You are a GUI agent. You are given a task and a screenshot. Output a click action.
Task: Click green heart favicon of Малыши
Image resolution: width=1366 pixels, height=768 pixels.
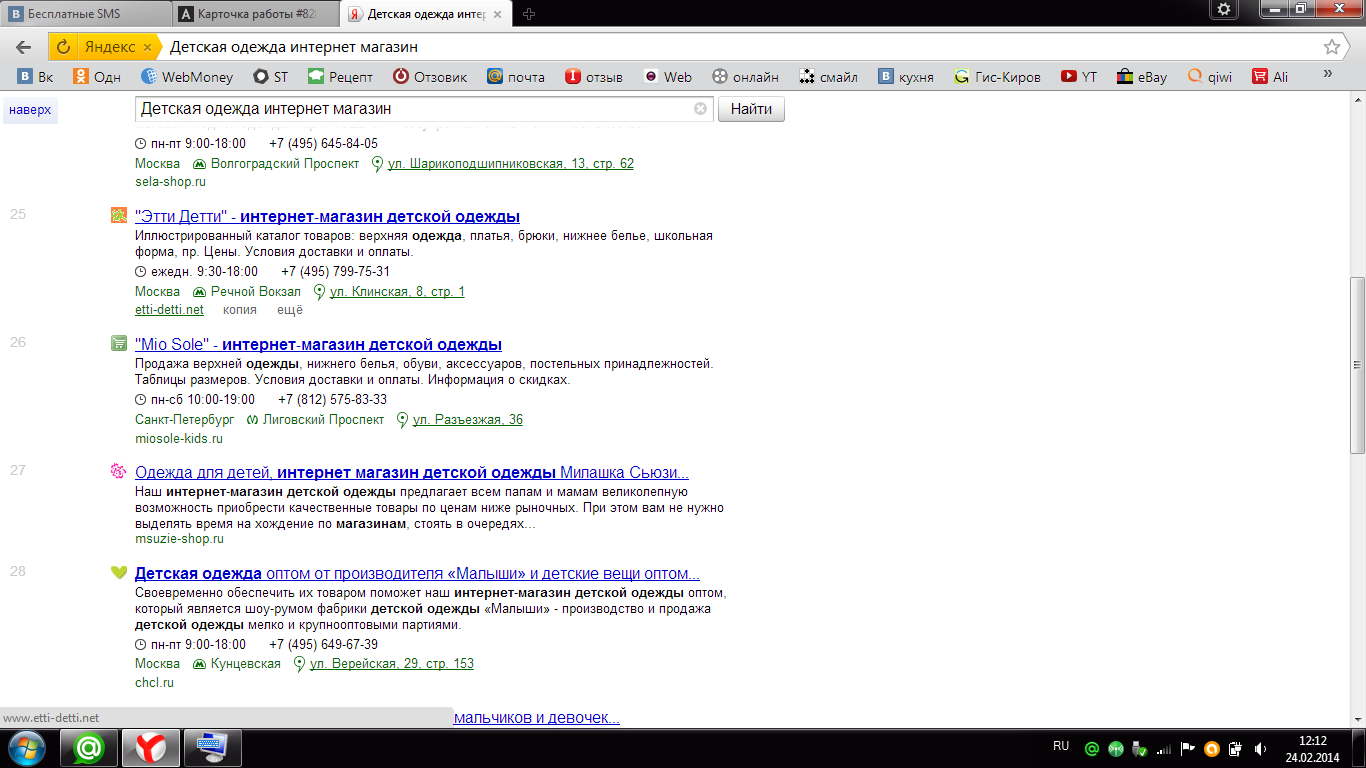point(119,573)
